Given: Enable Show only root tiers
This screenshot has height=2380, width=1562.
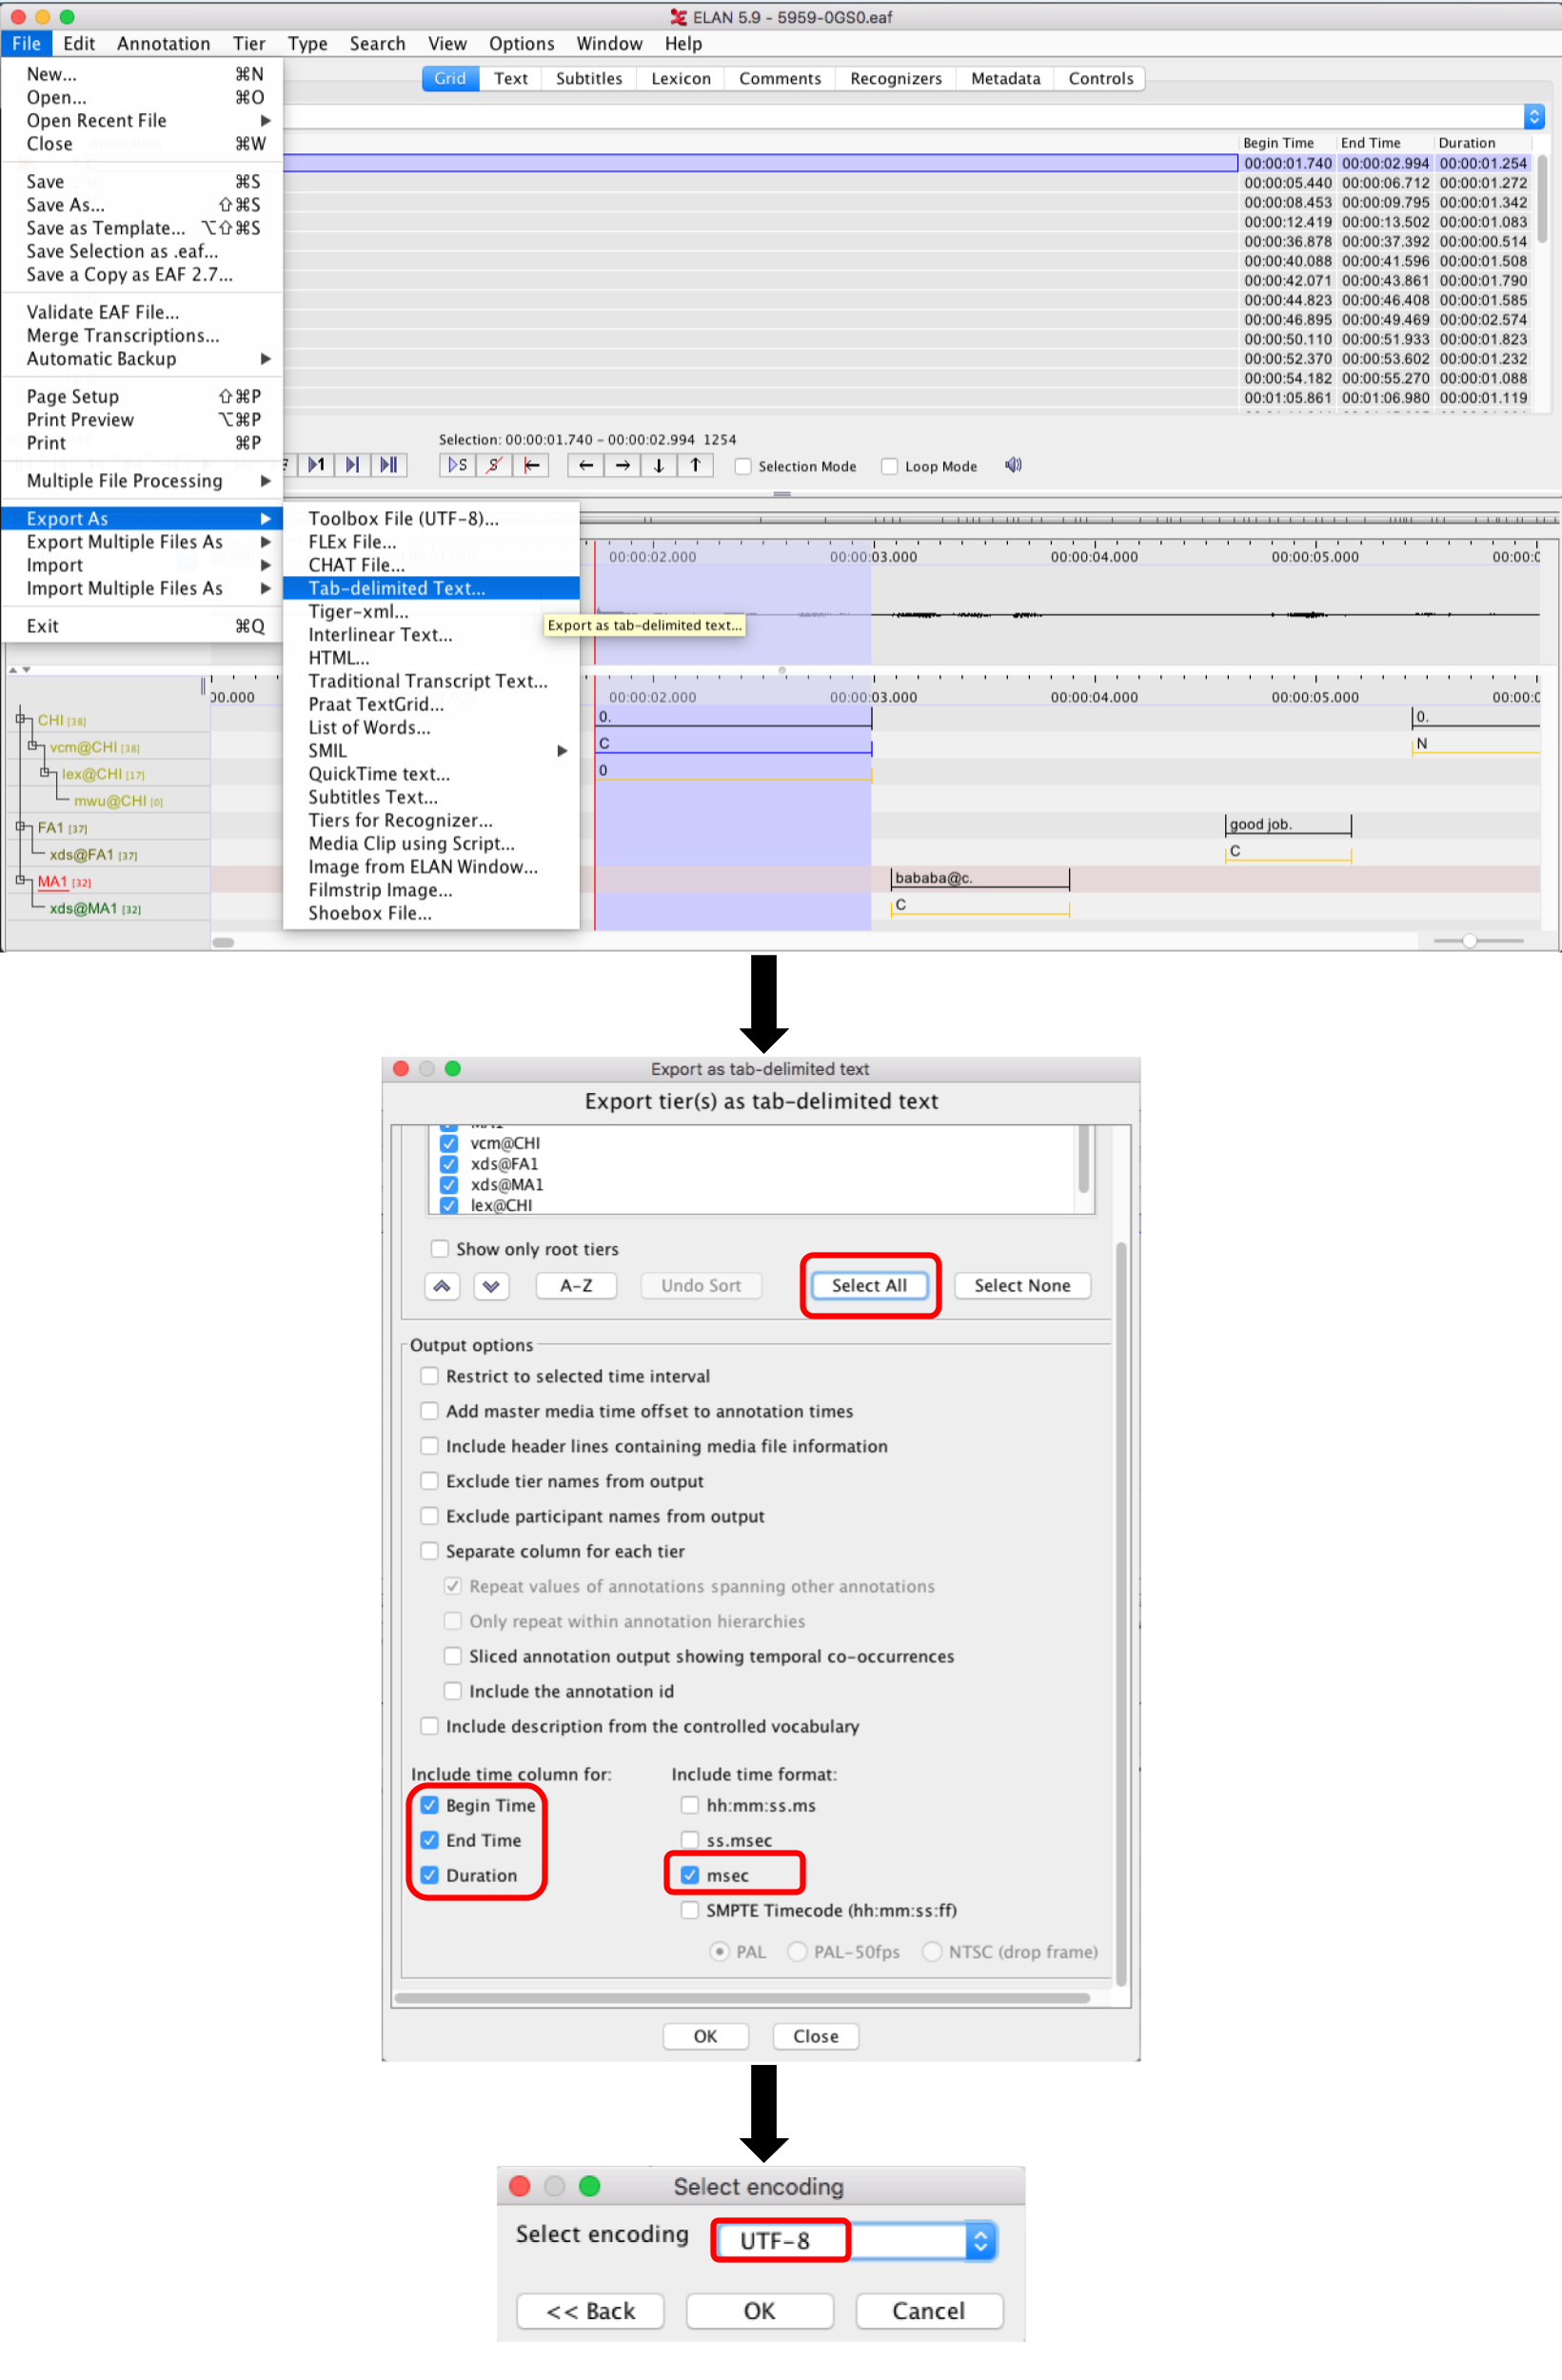Looking at the screenshot, I should pyautogui.click(x=439, y=1249).
